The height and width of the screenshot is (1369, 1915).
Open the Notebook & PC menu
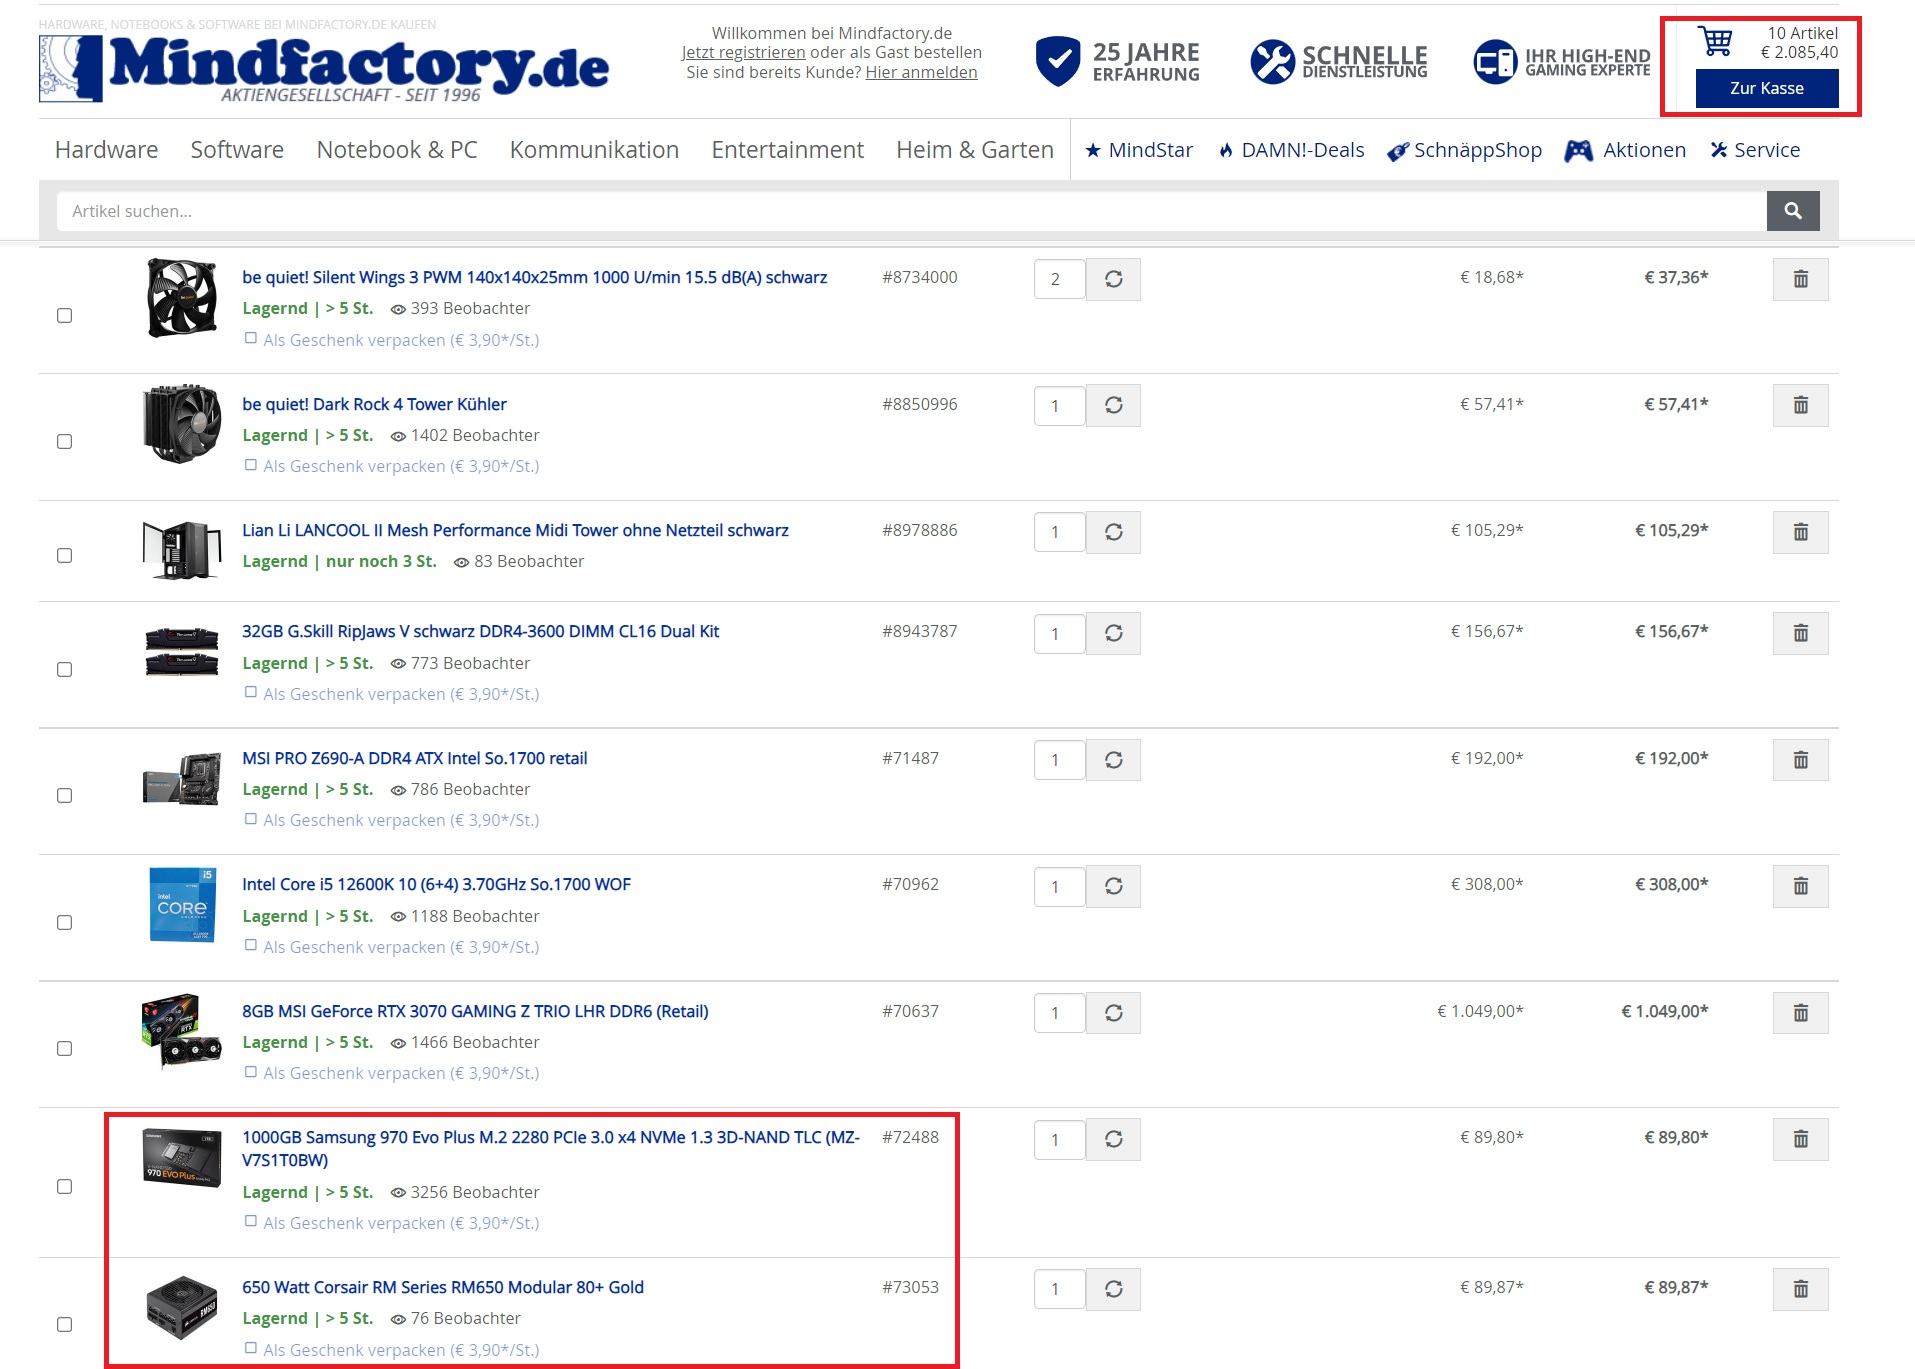[397, 150]
